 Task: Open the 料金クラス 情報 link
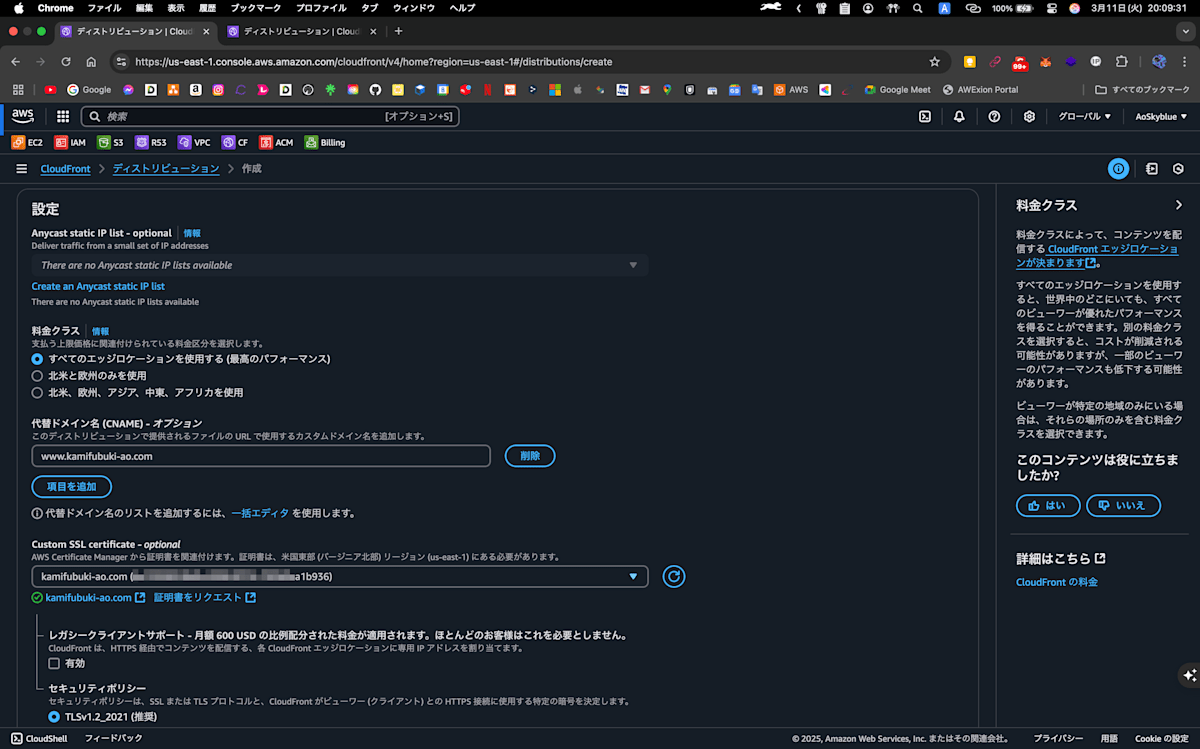[x=100, y=331]
